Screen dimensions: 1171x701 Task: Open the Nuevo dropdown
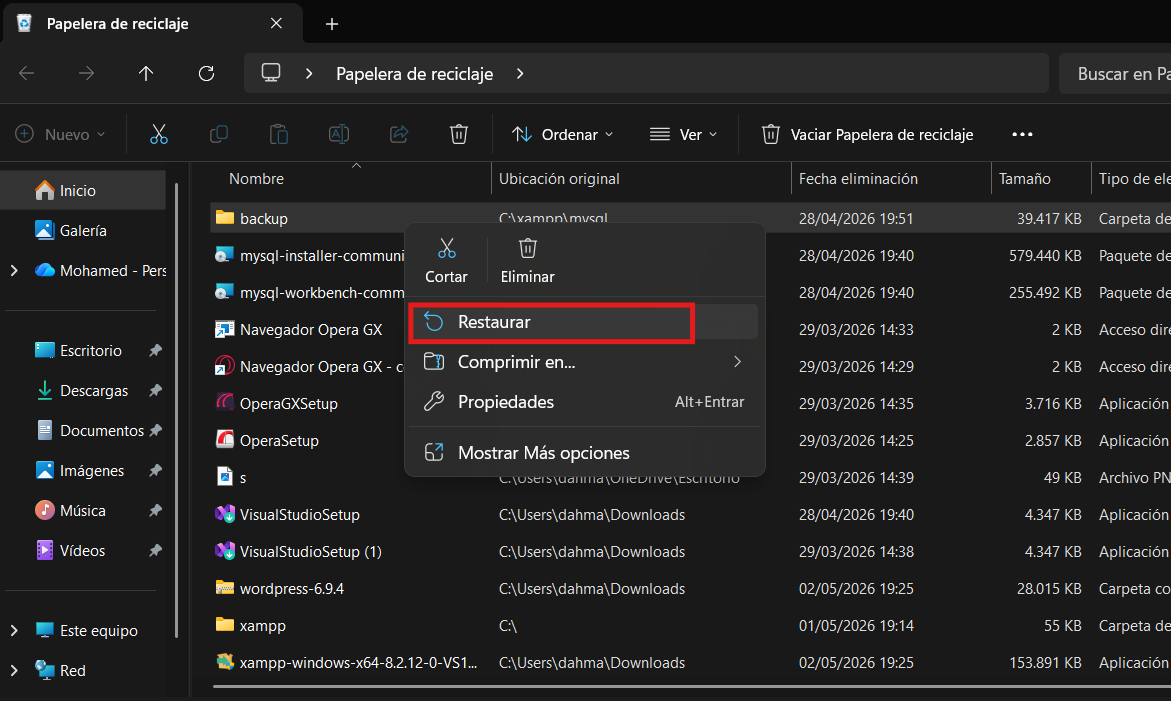coord(60,134)
